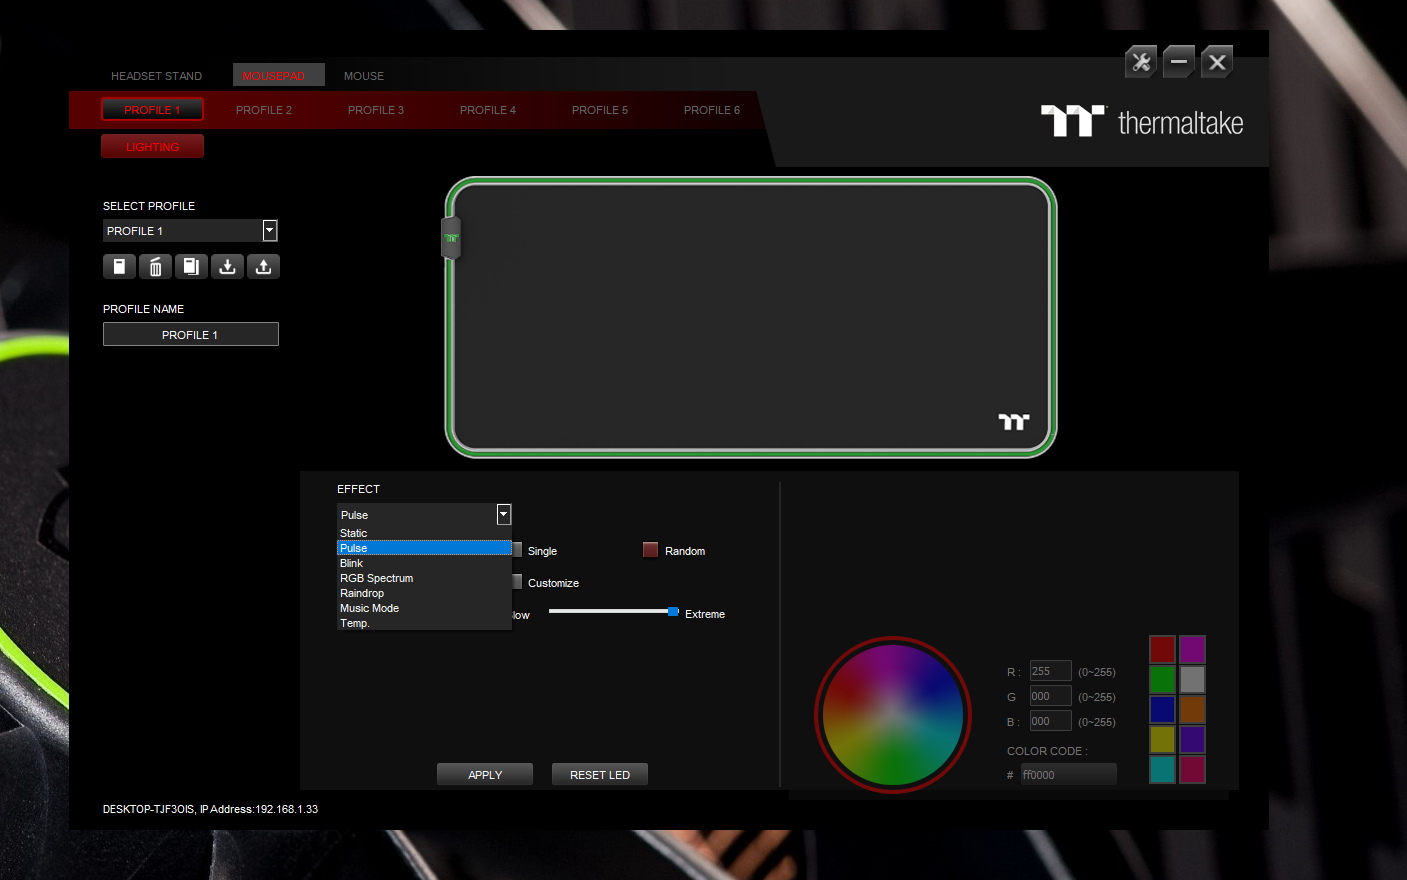Minimize the Thermaltake window
This screenshot has height=880, width=1407.
click(x=1179, y=62)
